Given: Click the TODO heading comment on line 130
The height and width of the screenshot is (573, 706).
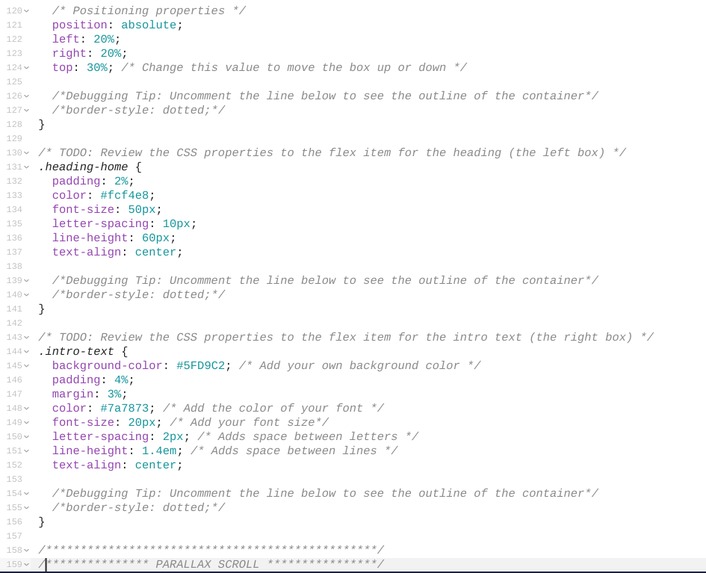Looking at the screenshot, I should (332, 153).
